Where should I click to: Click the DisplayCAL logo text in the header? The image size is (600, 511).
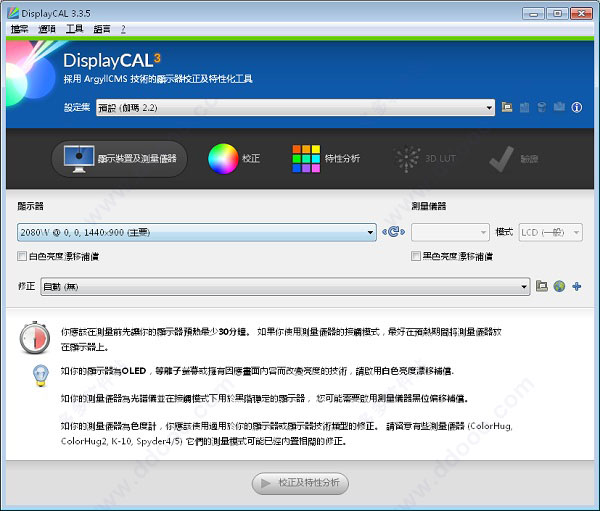[x=112, y=60]
